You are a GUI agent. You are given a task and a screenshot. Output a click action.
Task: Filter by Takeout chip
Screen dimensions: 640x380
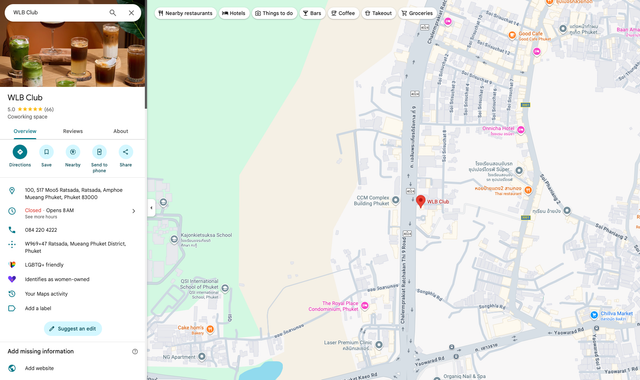pos(378,13)
